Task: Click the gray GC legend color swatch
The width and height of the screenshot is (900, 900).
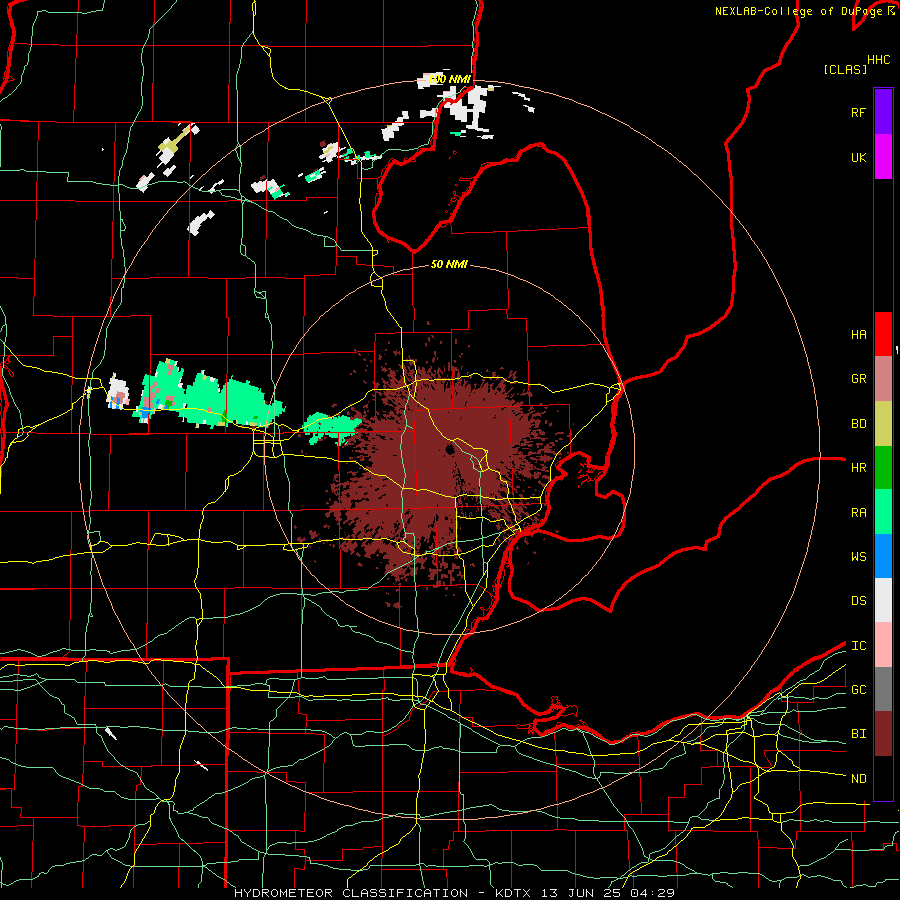Action: pos(883,689)
